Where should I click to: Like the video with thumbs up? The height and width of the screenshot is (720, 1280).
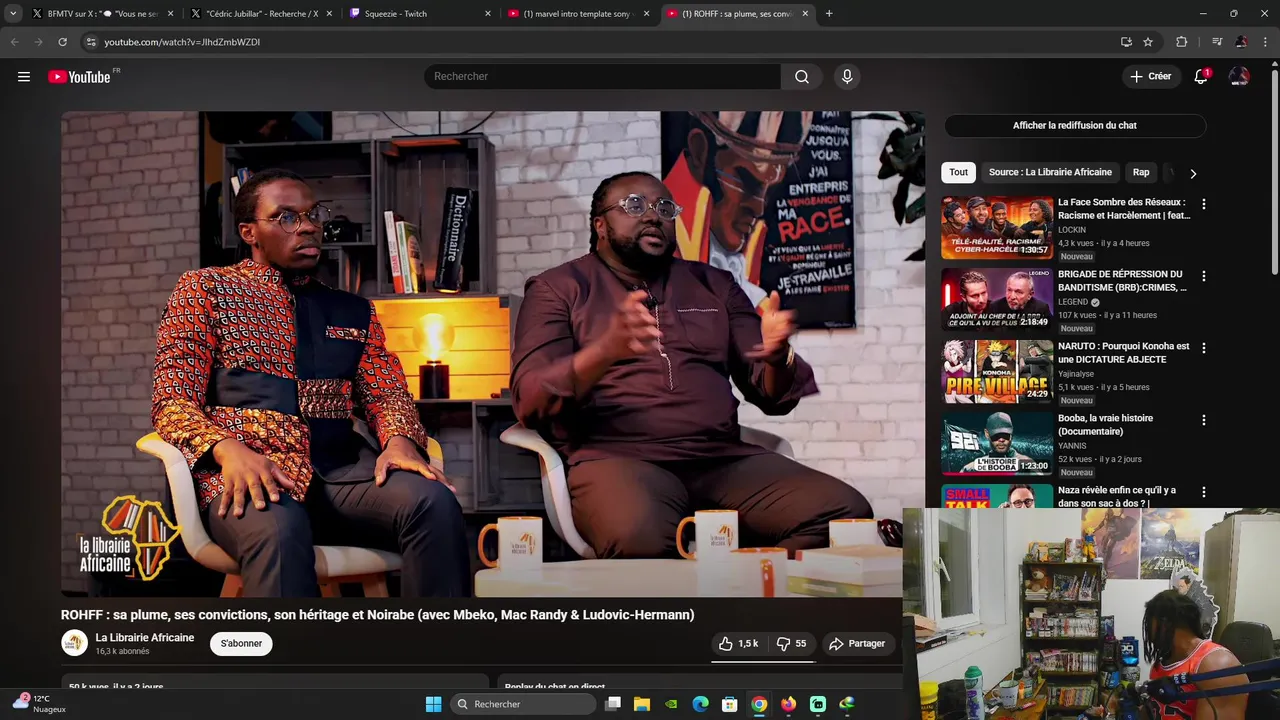coord(738,644)
